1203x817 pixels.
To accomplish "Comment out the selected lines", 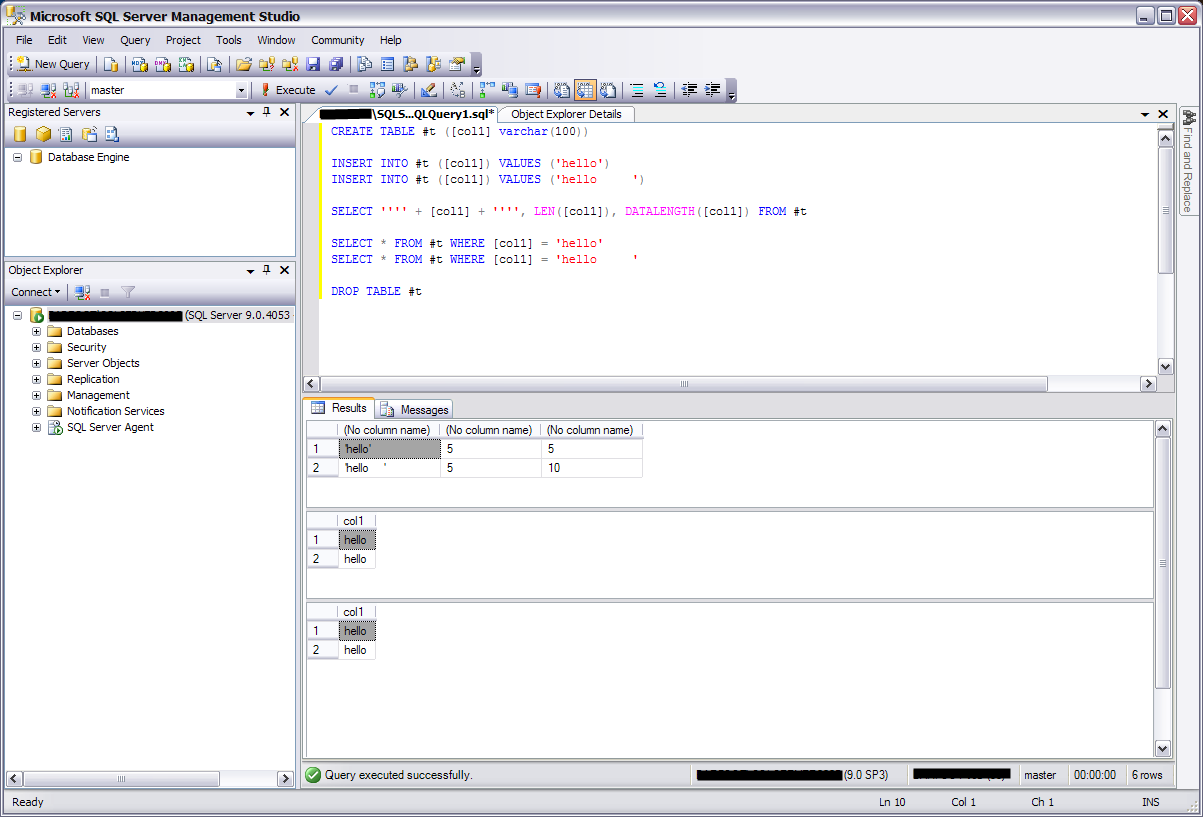I will (x=637, y=90).
